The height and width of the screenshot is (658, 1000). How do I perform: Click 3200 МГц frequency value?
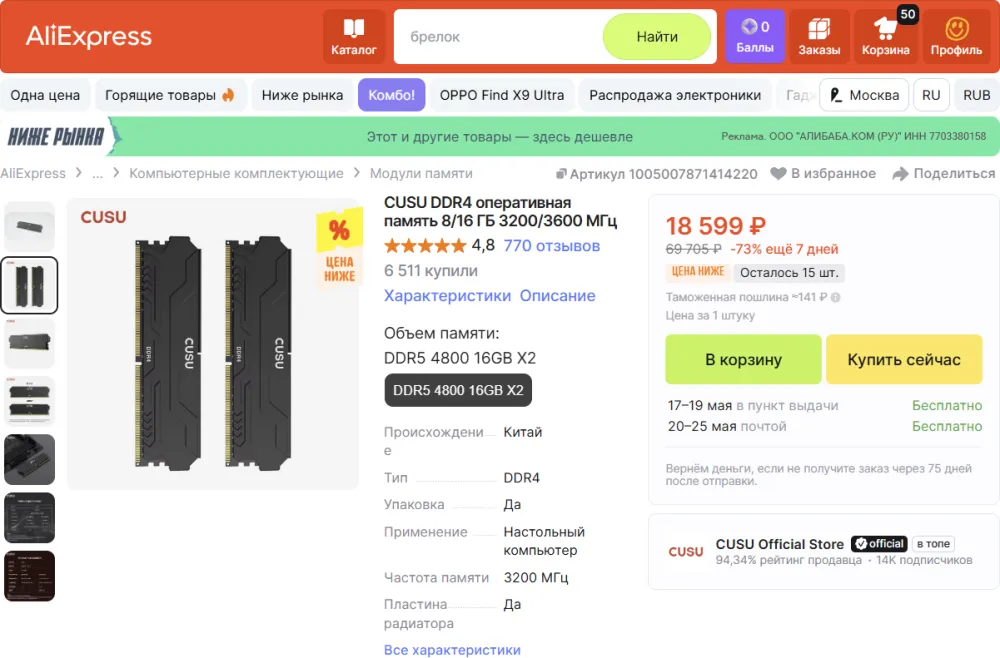(x=536, y=578)
